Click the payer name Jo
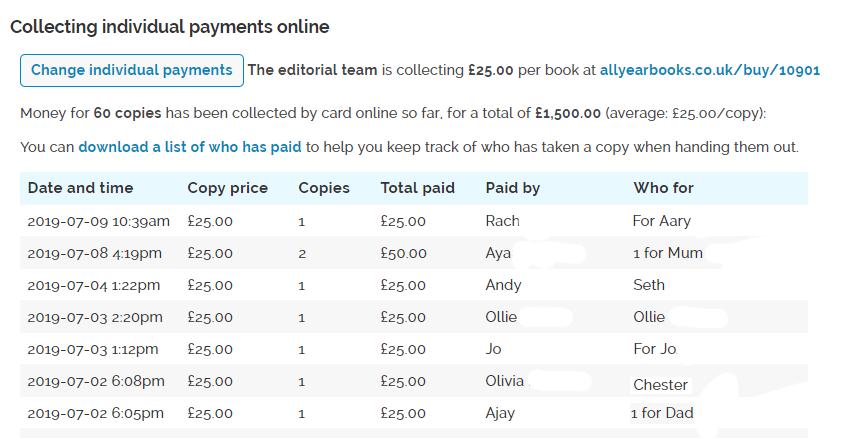Viewport: 846px width, 438px height. click(493, 349)
